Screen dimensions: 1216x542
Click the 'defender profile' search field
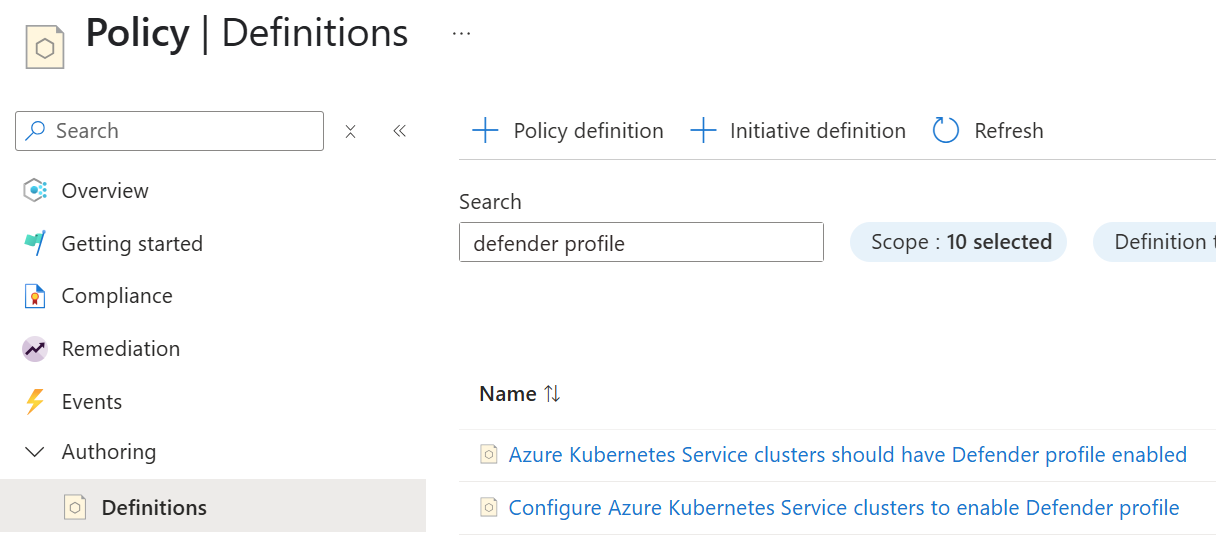(x=641, y=243)
